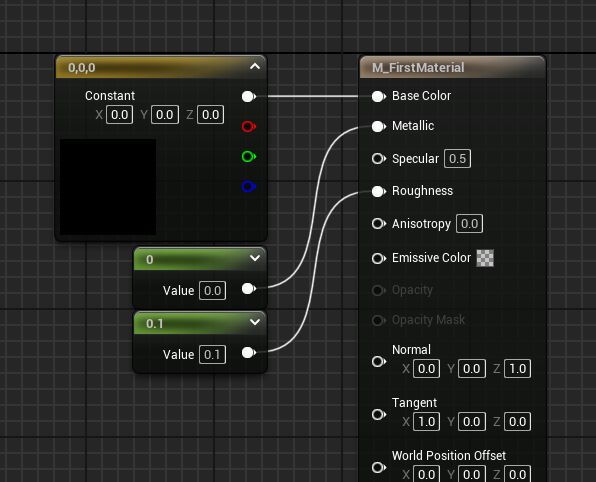Click the Base Color input pin
The height and width of the screenshot is (482, 596).
[379, 96]
